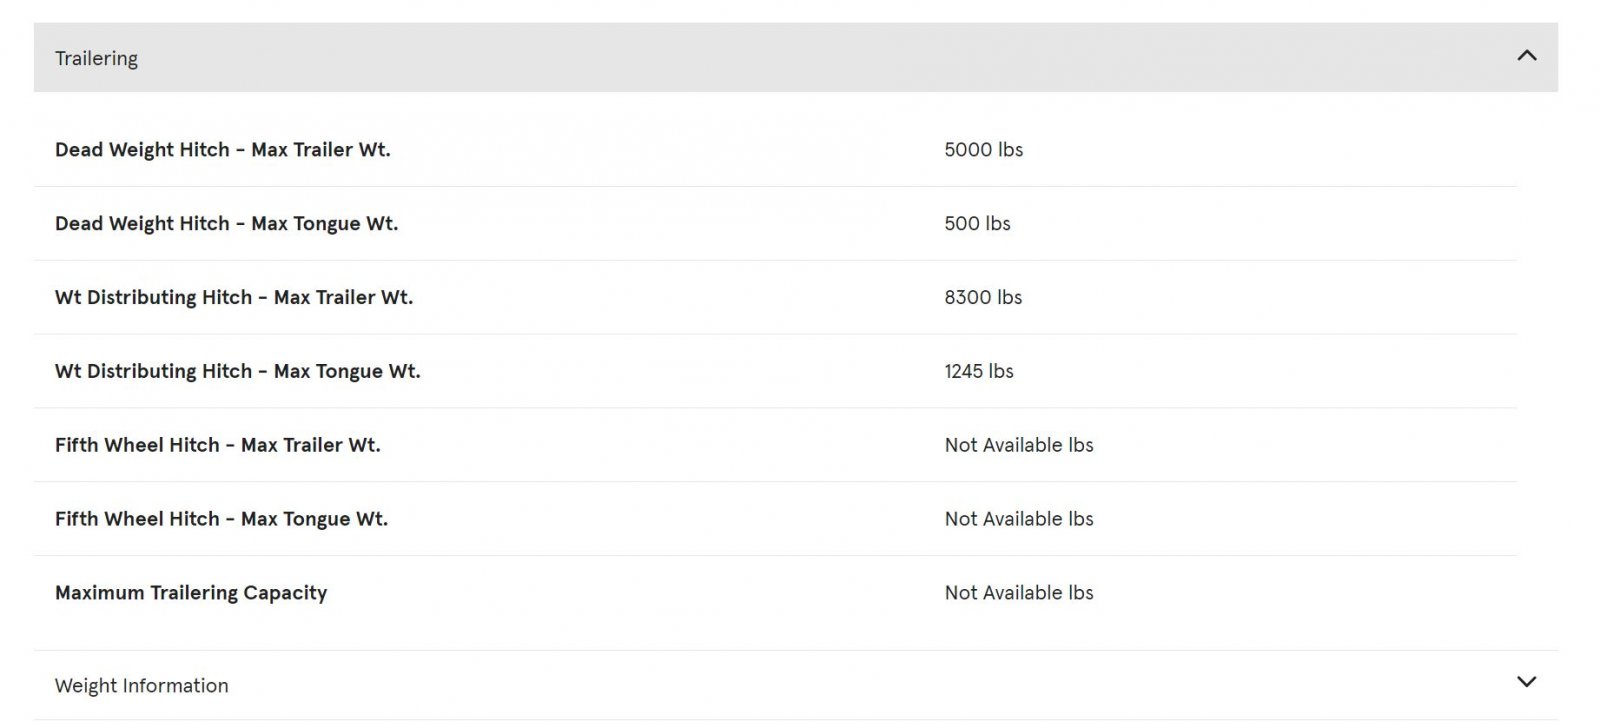Click Wt Distributing Hitch Max Trailer Wt. label
Screen dimensions: 1600x728
coord(233,297)
